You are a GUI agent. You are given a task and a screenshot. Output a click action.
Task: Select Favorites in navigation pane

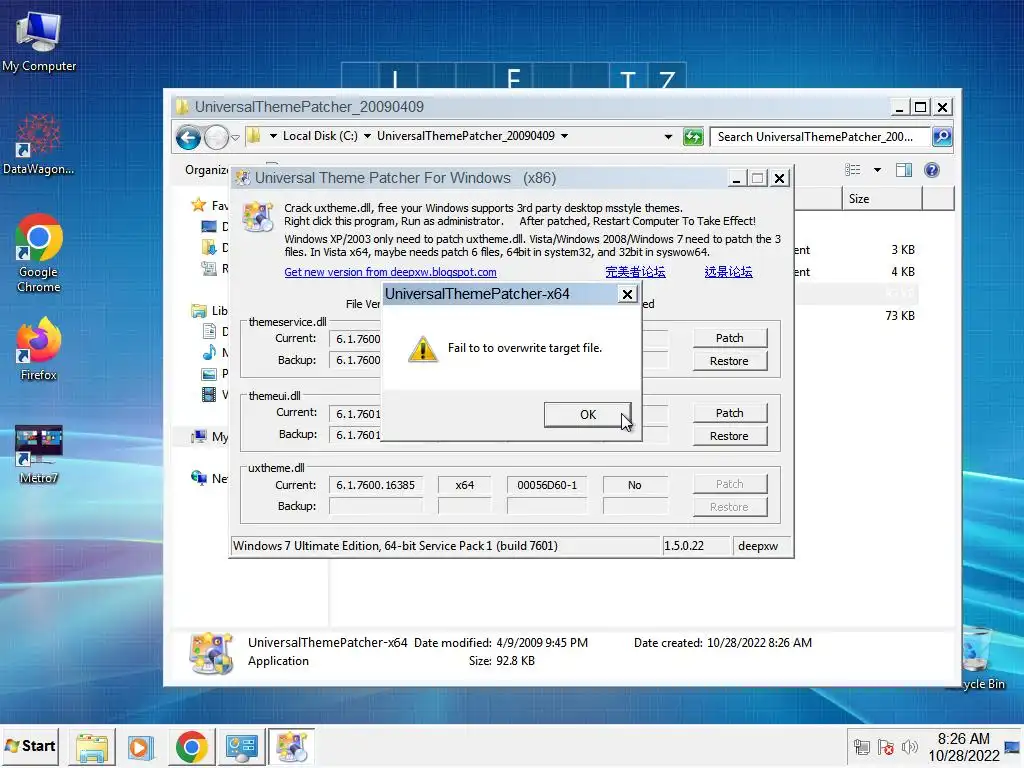pyautogui.click(x=209, y=206)
